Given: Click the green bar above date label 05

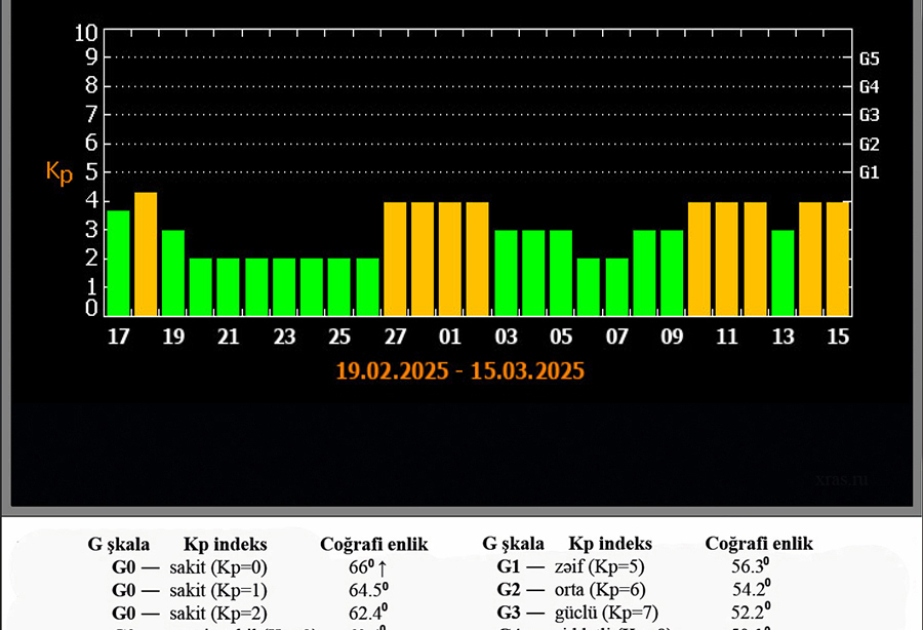Looking at the screenshot, I should tap(561, 273).
